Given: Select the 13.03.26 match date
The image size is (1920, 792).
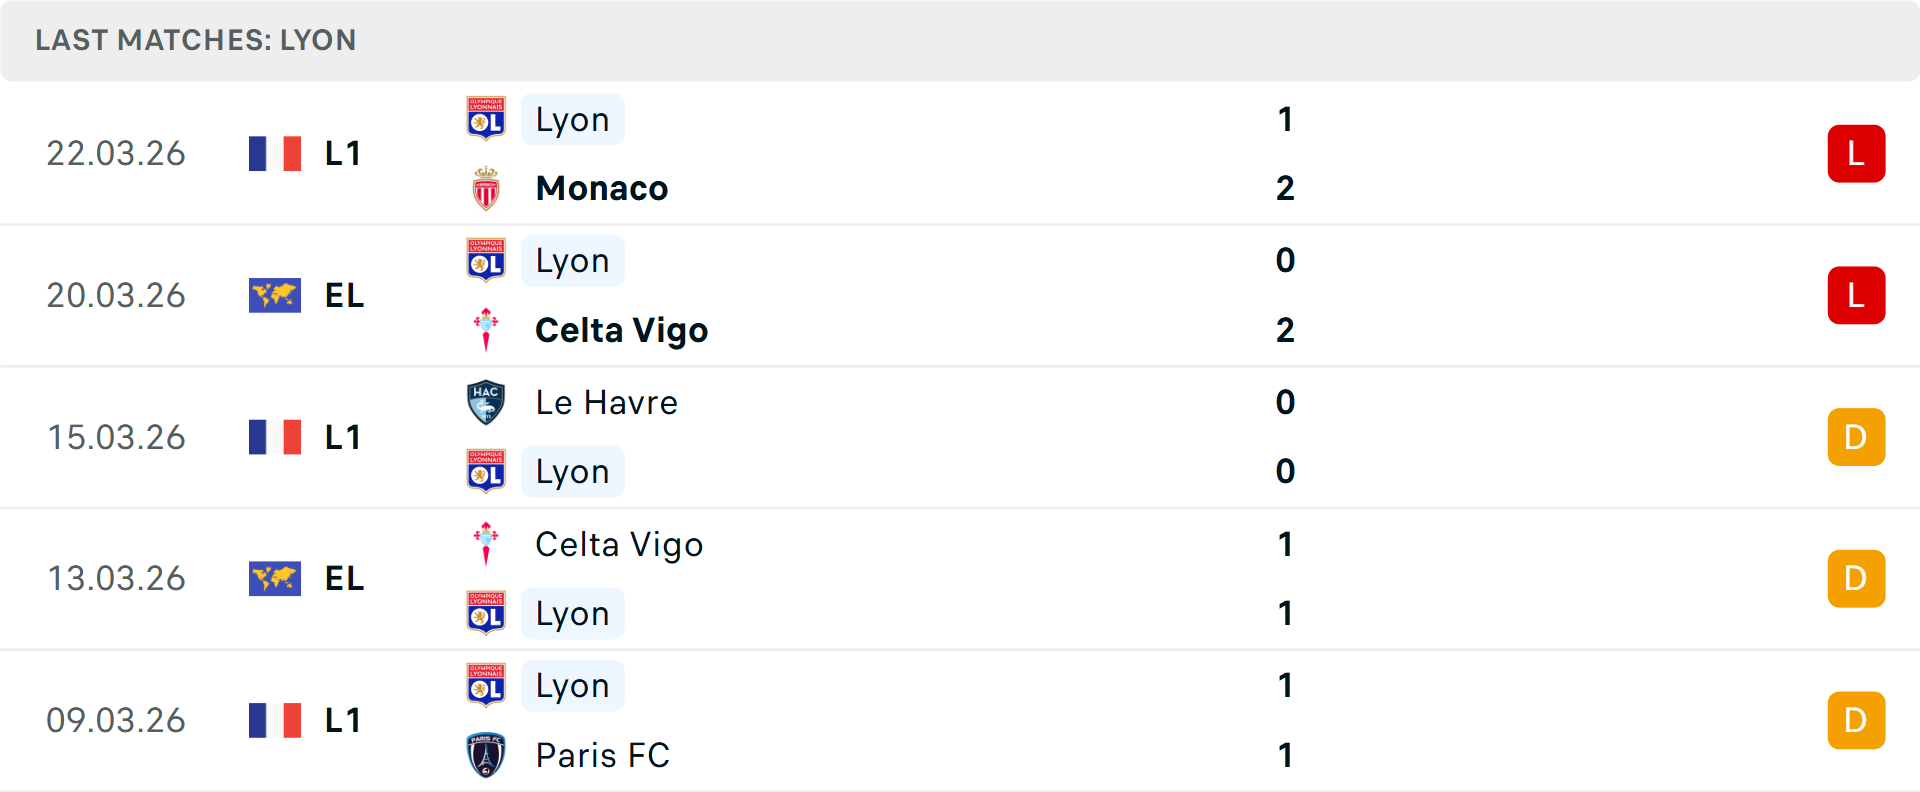Looking at the screenshot, I should pyautogui.click(x=117, y=579).
